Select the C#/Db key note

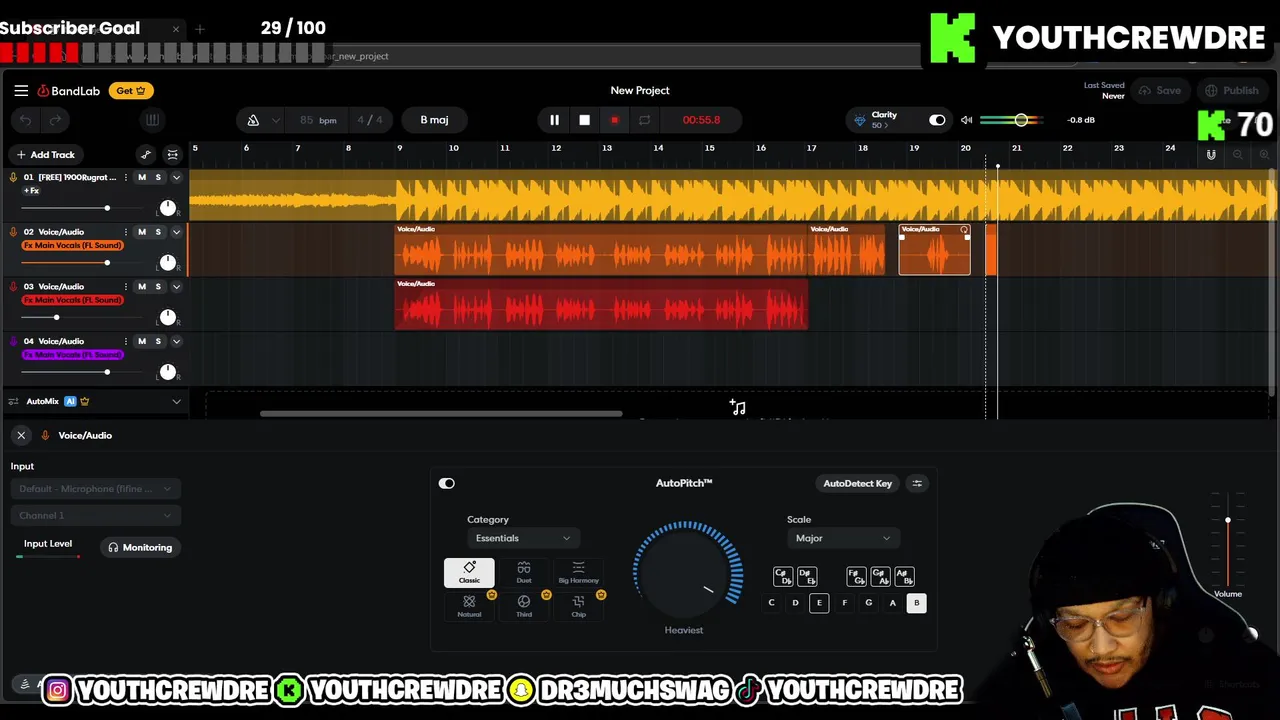(783, 577)
